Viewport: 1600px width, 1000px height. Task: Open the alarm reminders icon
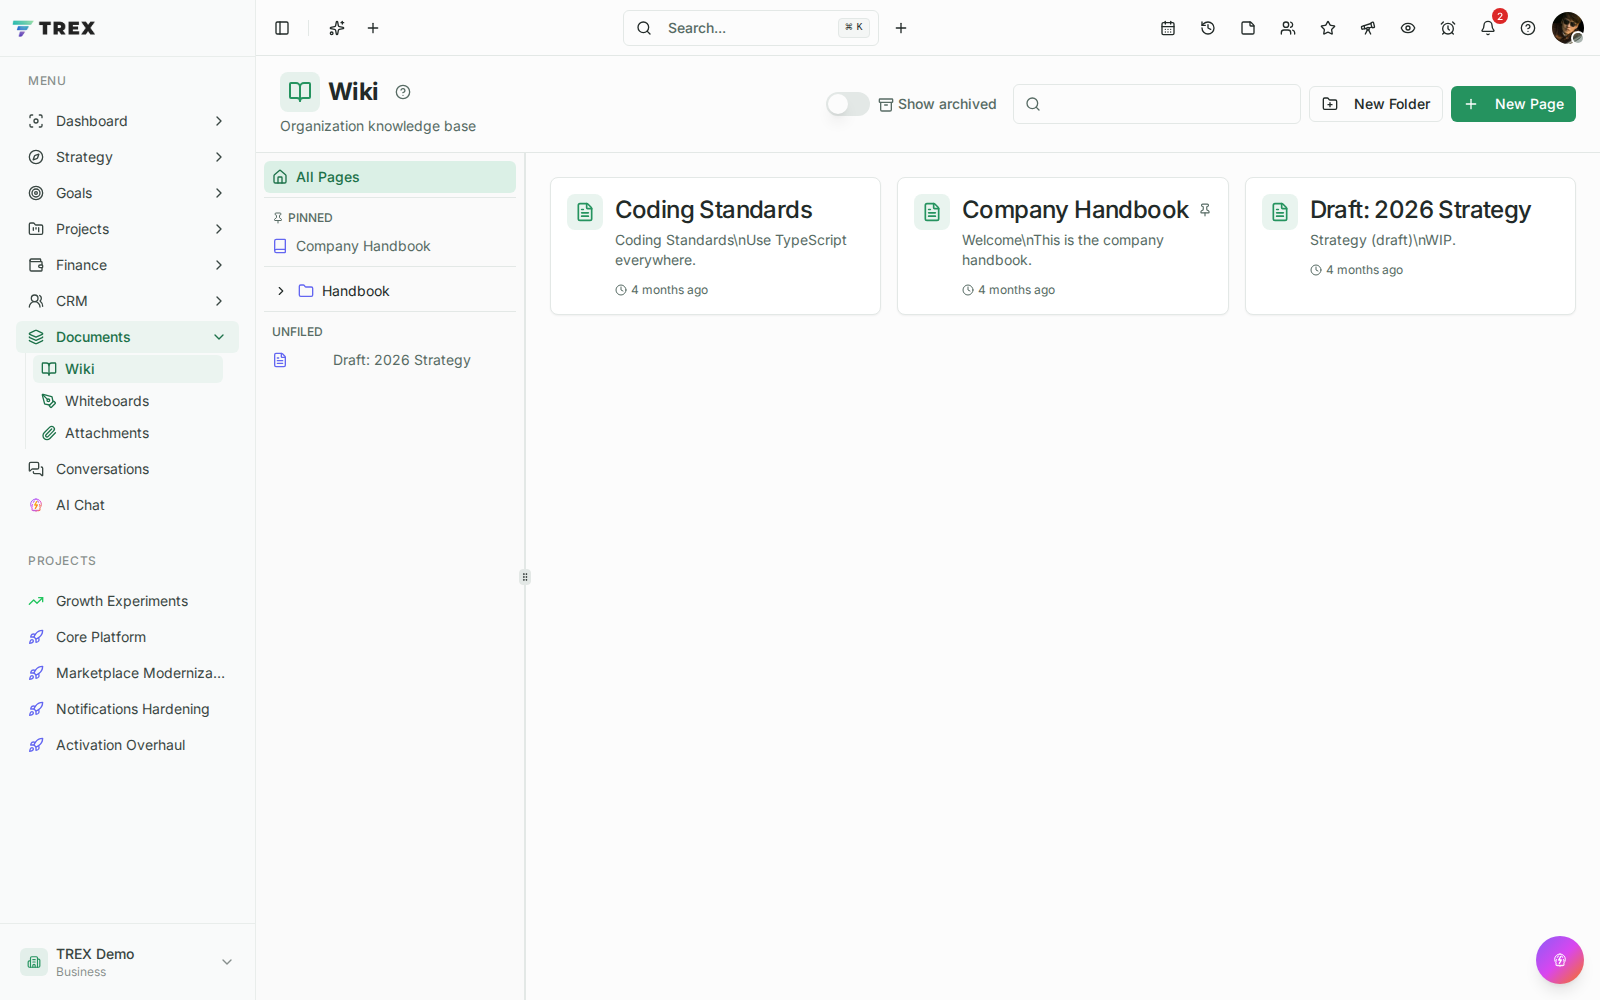pos(1448,28)
